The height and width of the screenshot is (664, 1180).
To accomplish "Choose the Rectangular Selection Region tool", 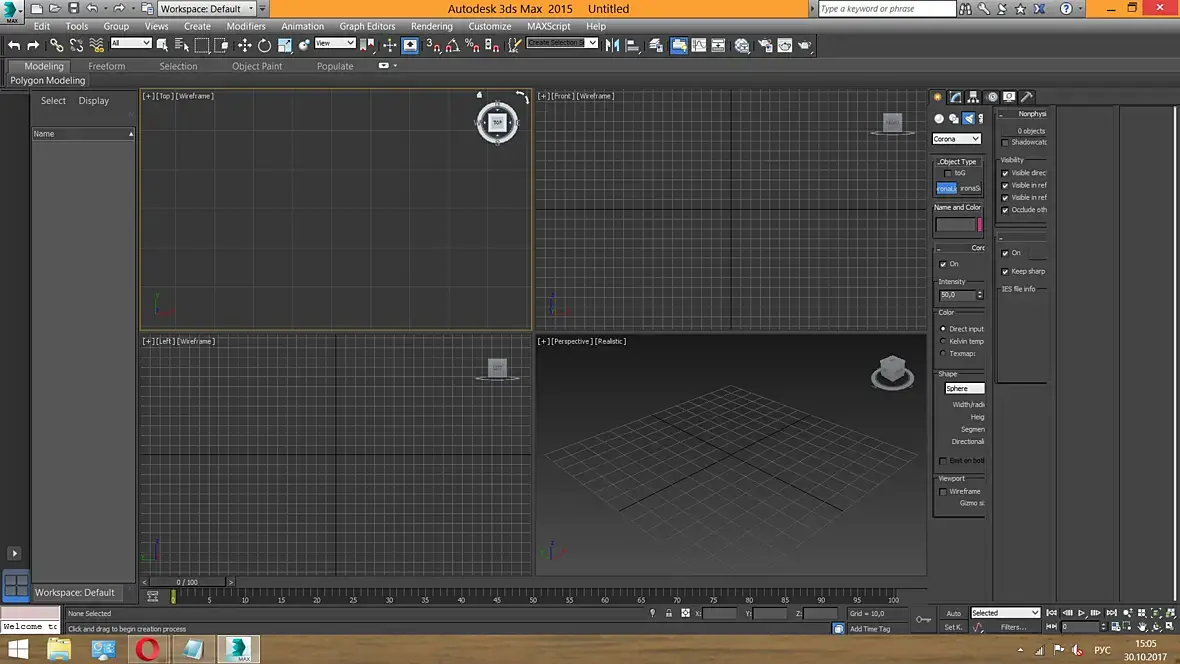I will (x=202, y=45).
